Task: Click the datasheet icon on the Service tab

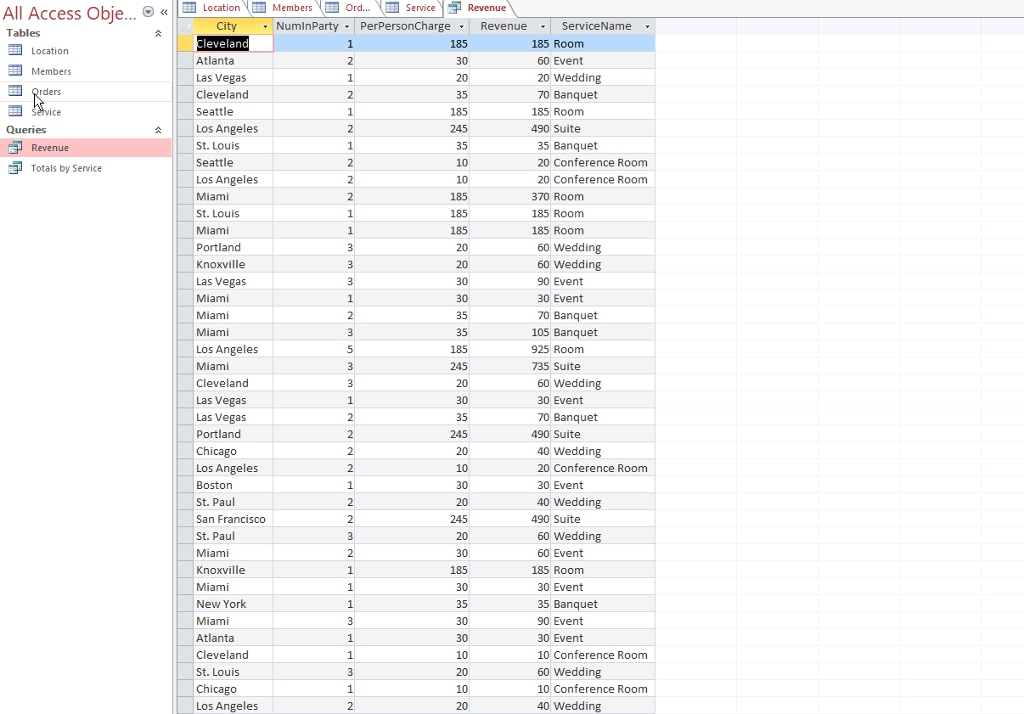Action: tap(394, 7)
